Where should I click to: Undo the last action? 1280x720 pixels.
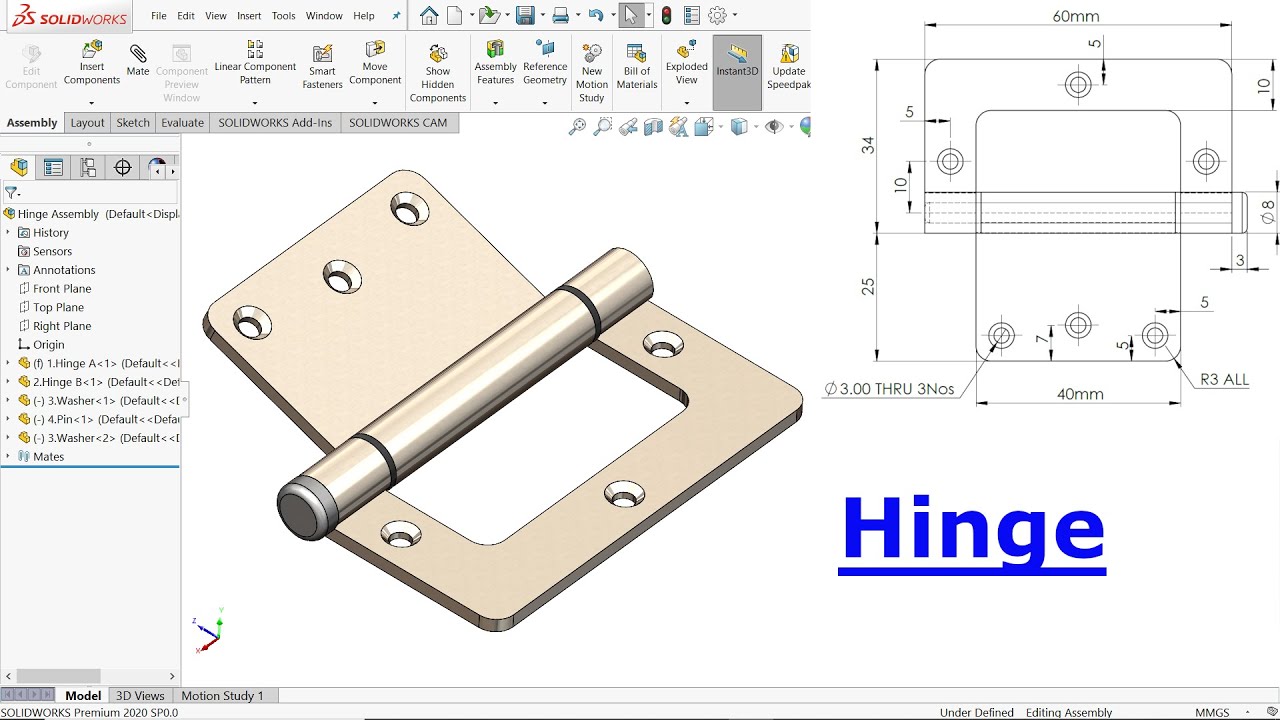point(596,15)
